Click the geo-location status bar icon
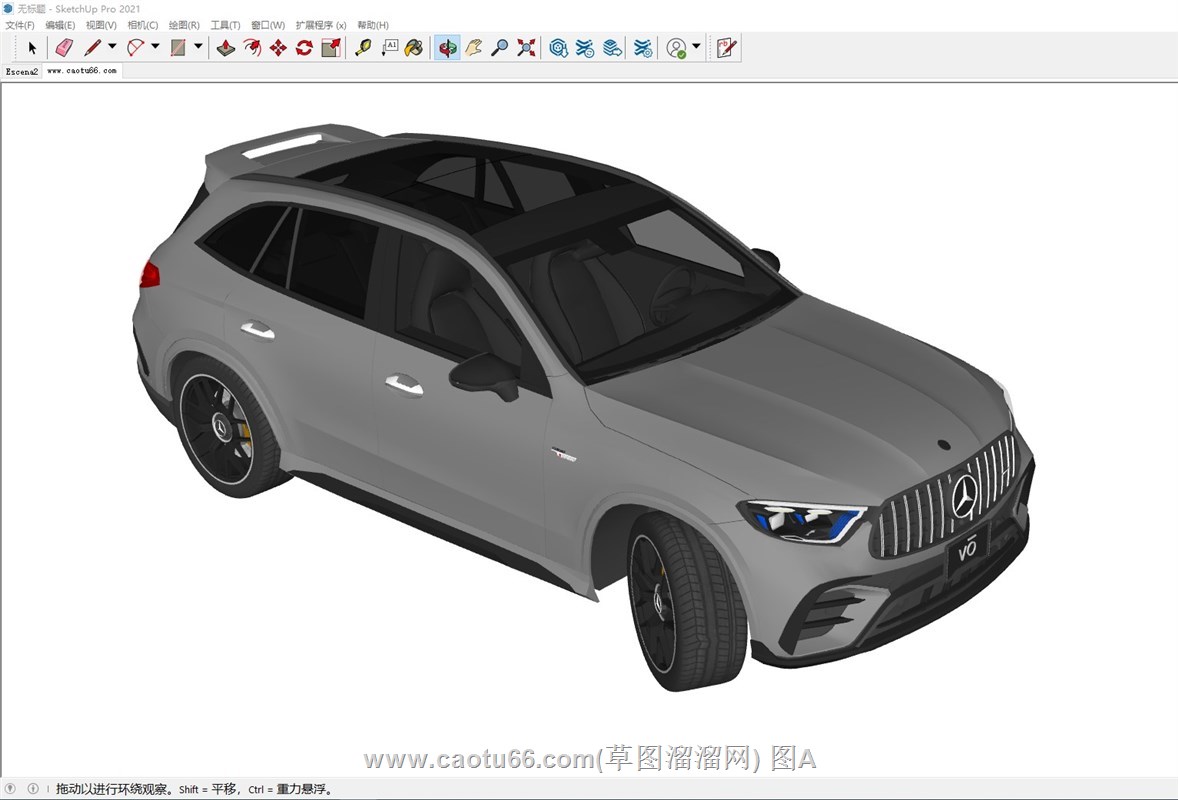Viewport: 1178px width, 800px height. click(11, 789)
